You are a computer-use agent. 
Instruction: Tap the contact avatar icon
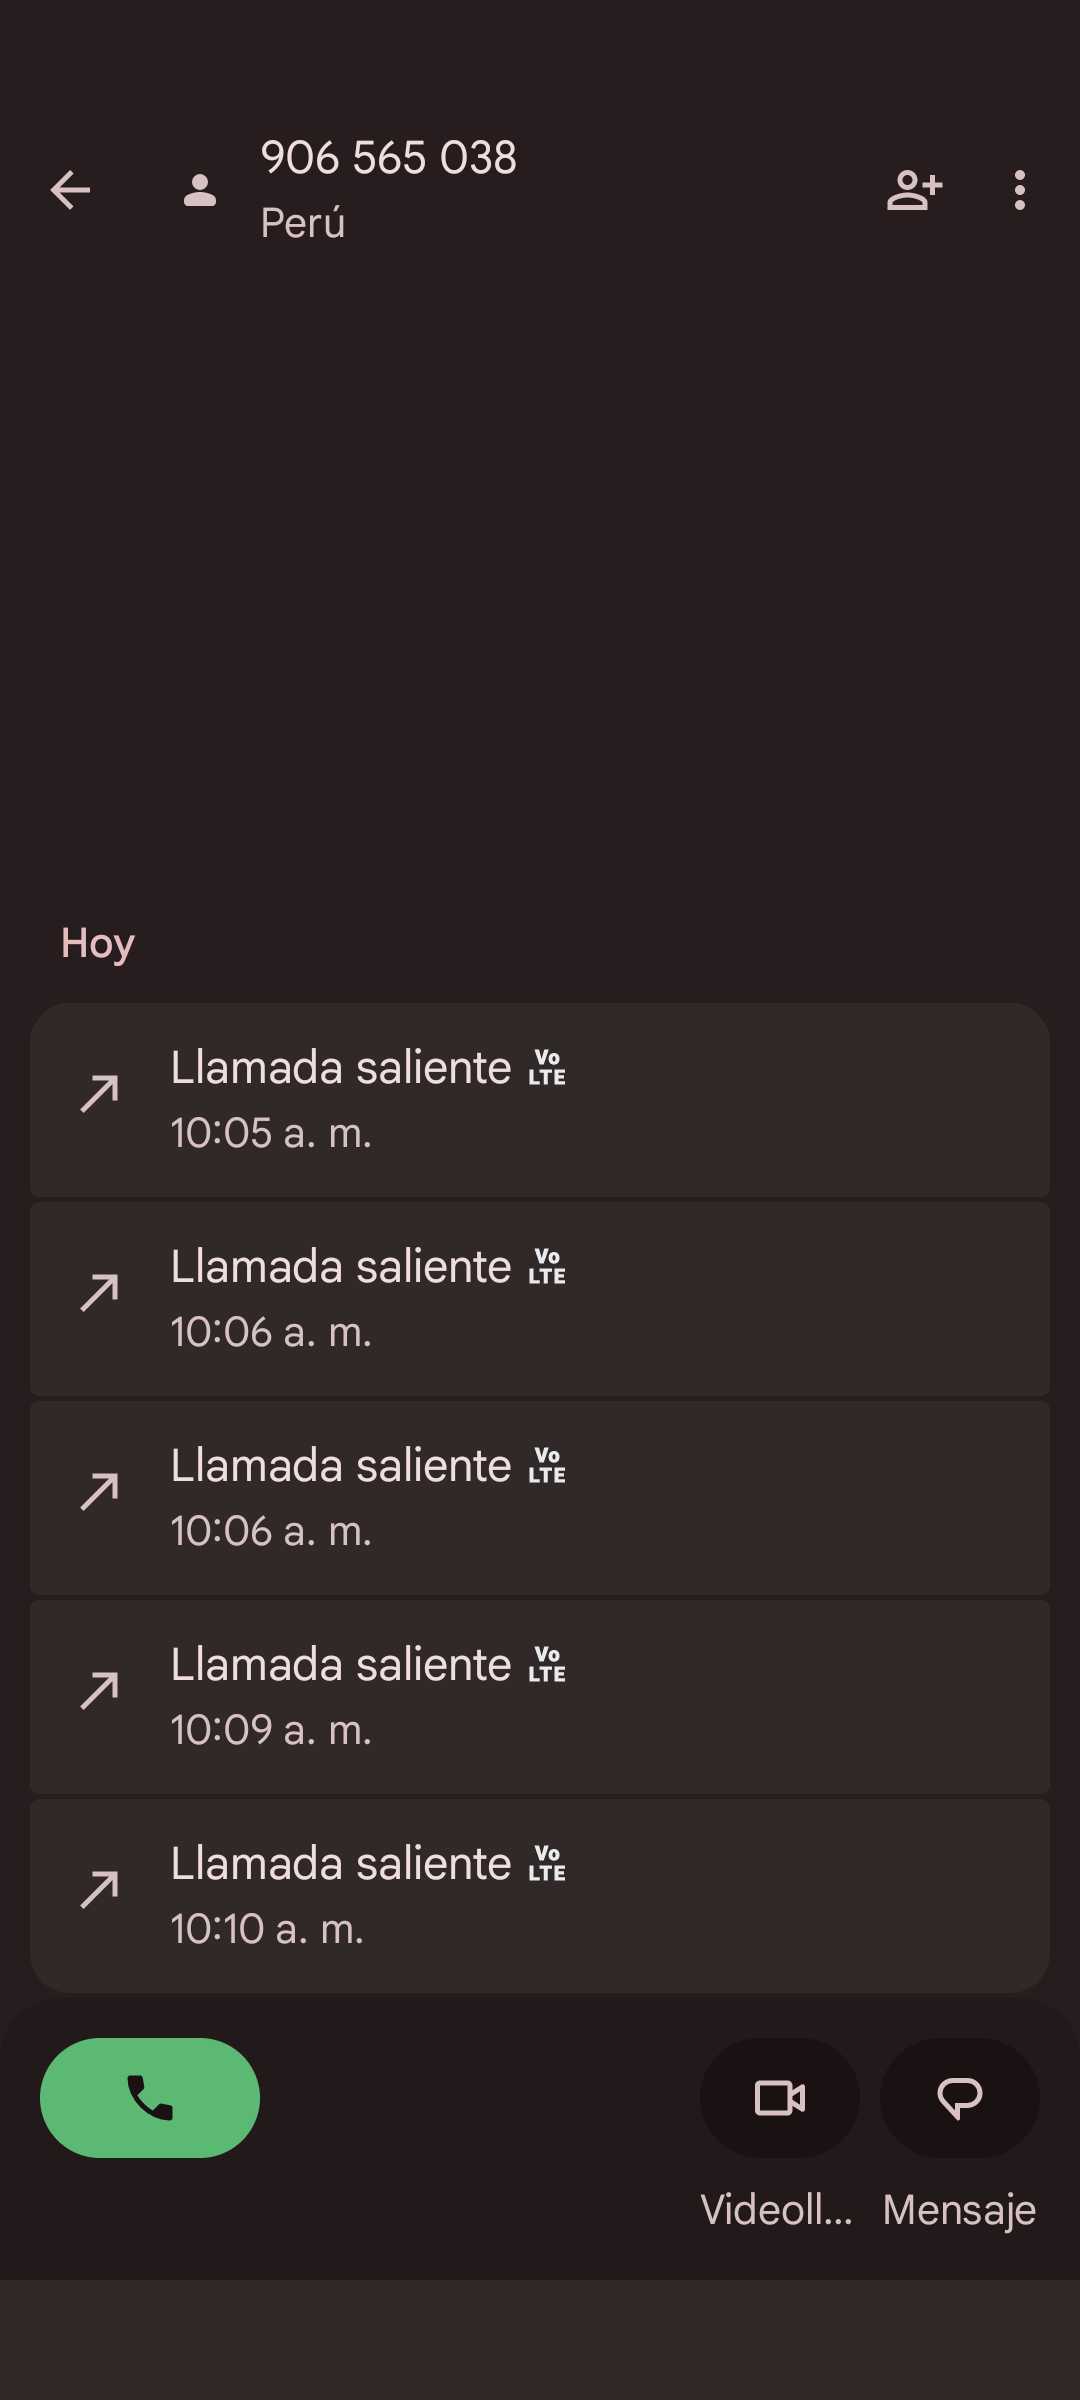pyautogui.click(x=200, y=190)
